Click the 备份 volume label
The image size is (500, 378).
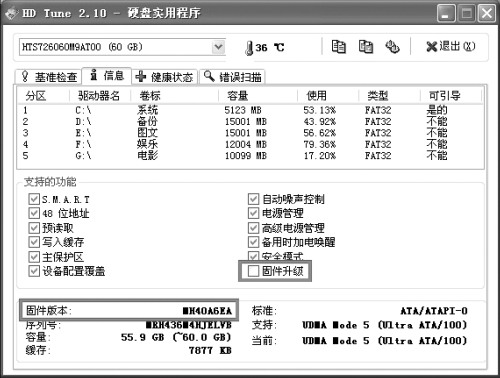tap(148, 122)
